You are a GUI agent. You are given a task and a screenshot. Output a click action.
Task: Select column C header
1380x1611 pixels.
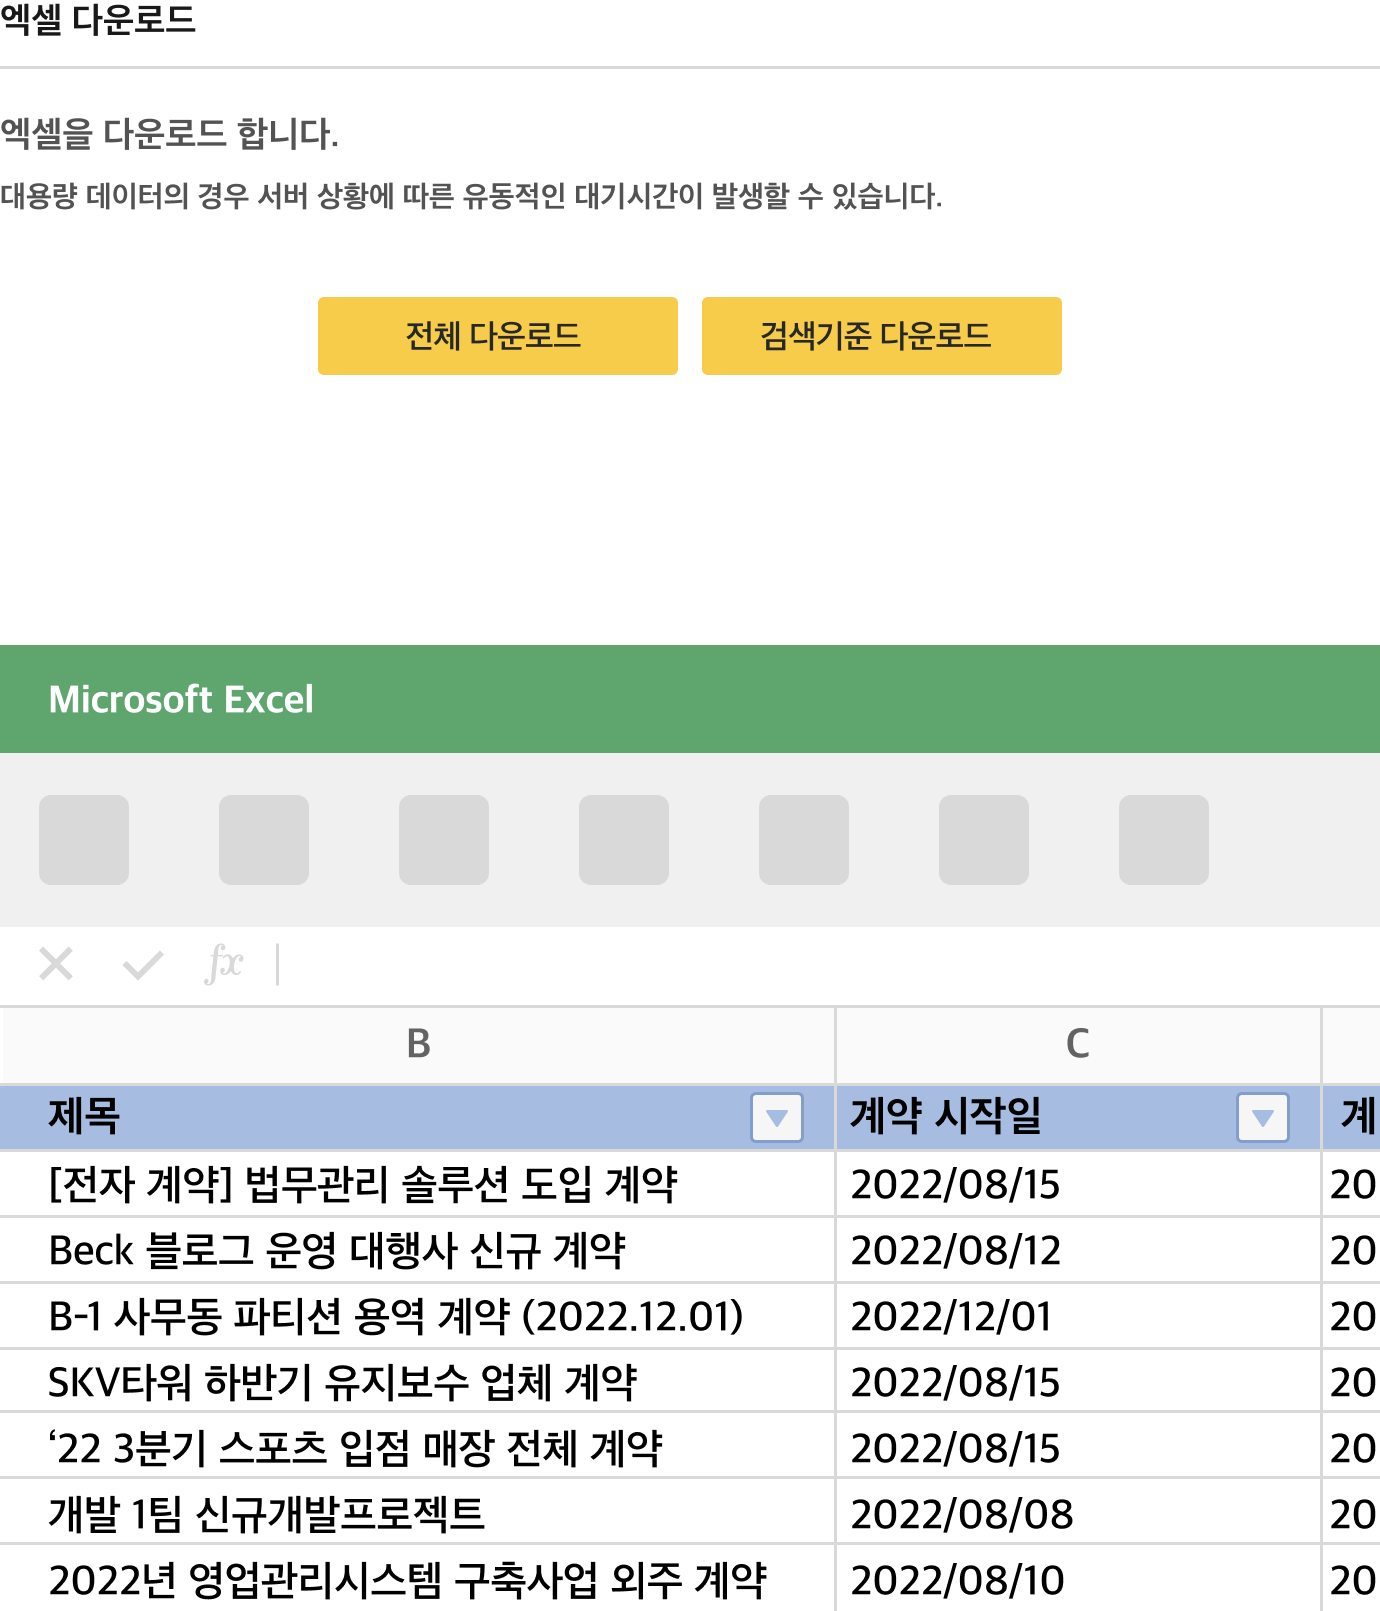(1078, 1044)
